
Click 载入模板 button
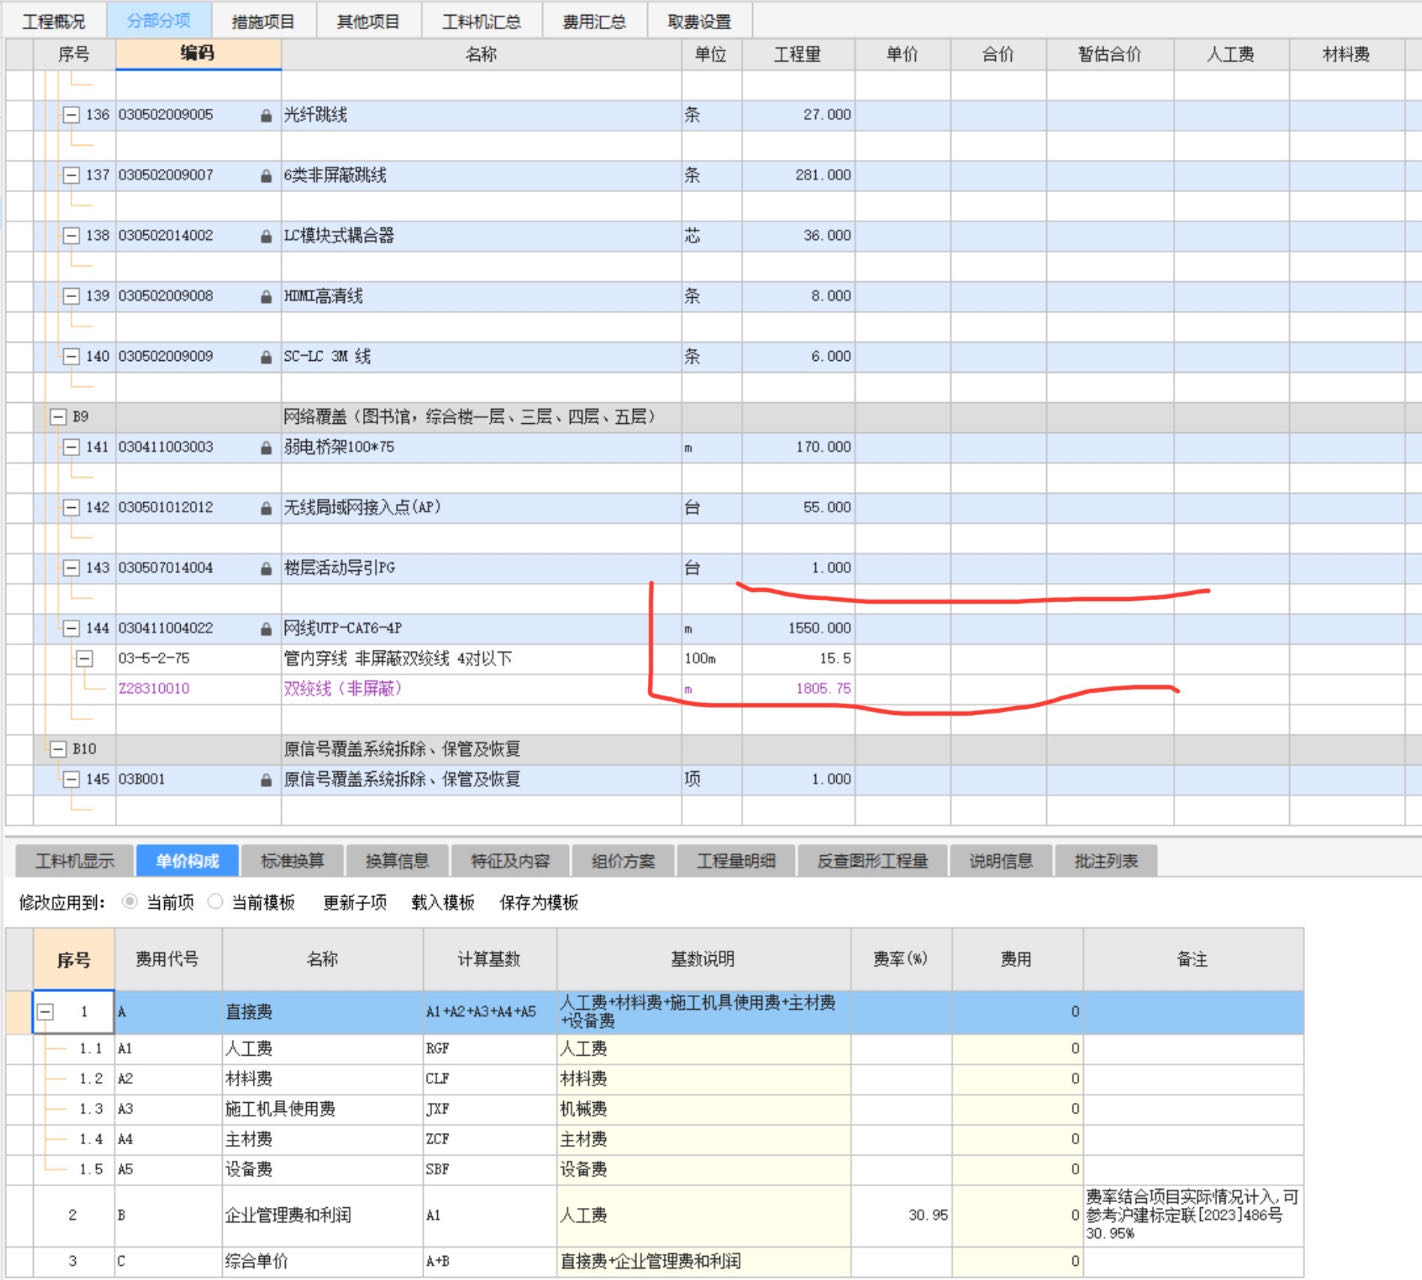(x=443, y=903)
